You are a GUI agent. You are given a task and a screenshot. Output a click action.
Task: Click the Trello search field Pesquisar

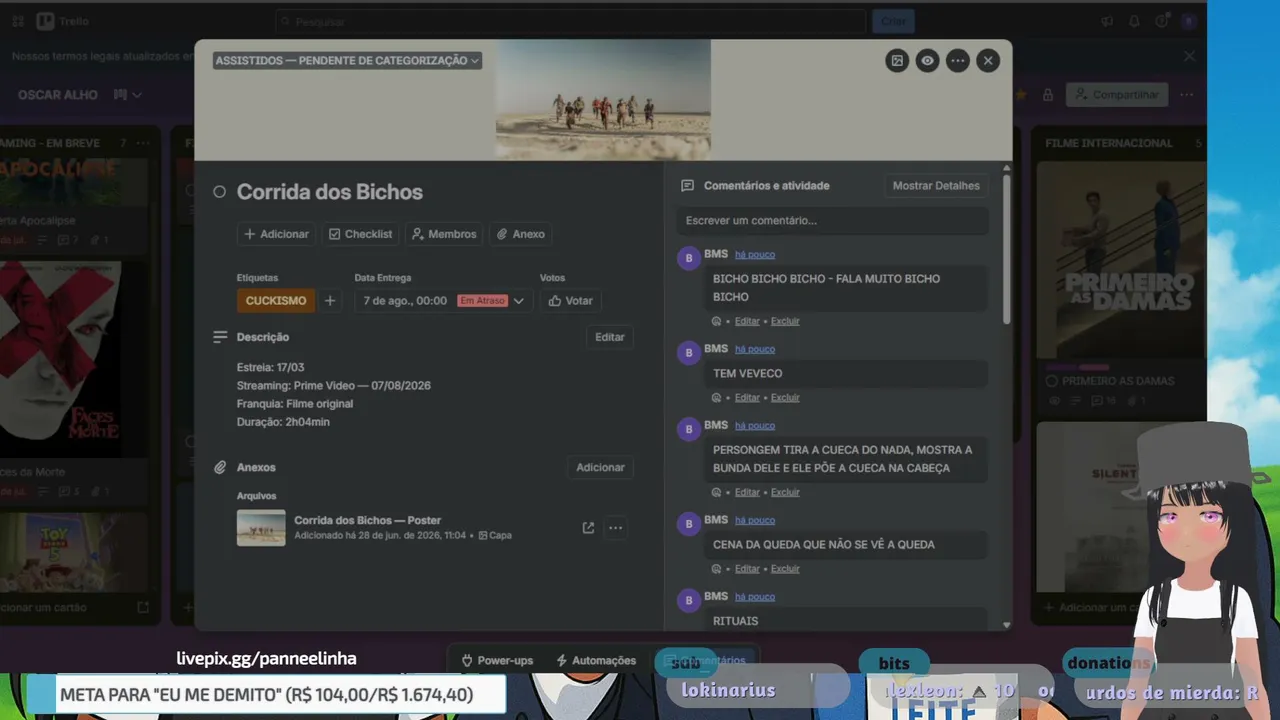pos(570,21)
